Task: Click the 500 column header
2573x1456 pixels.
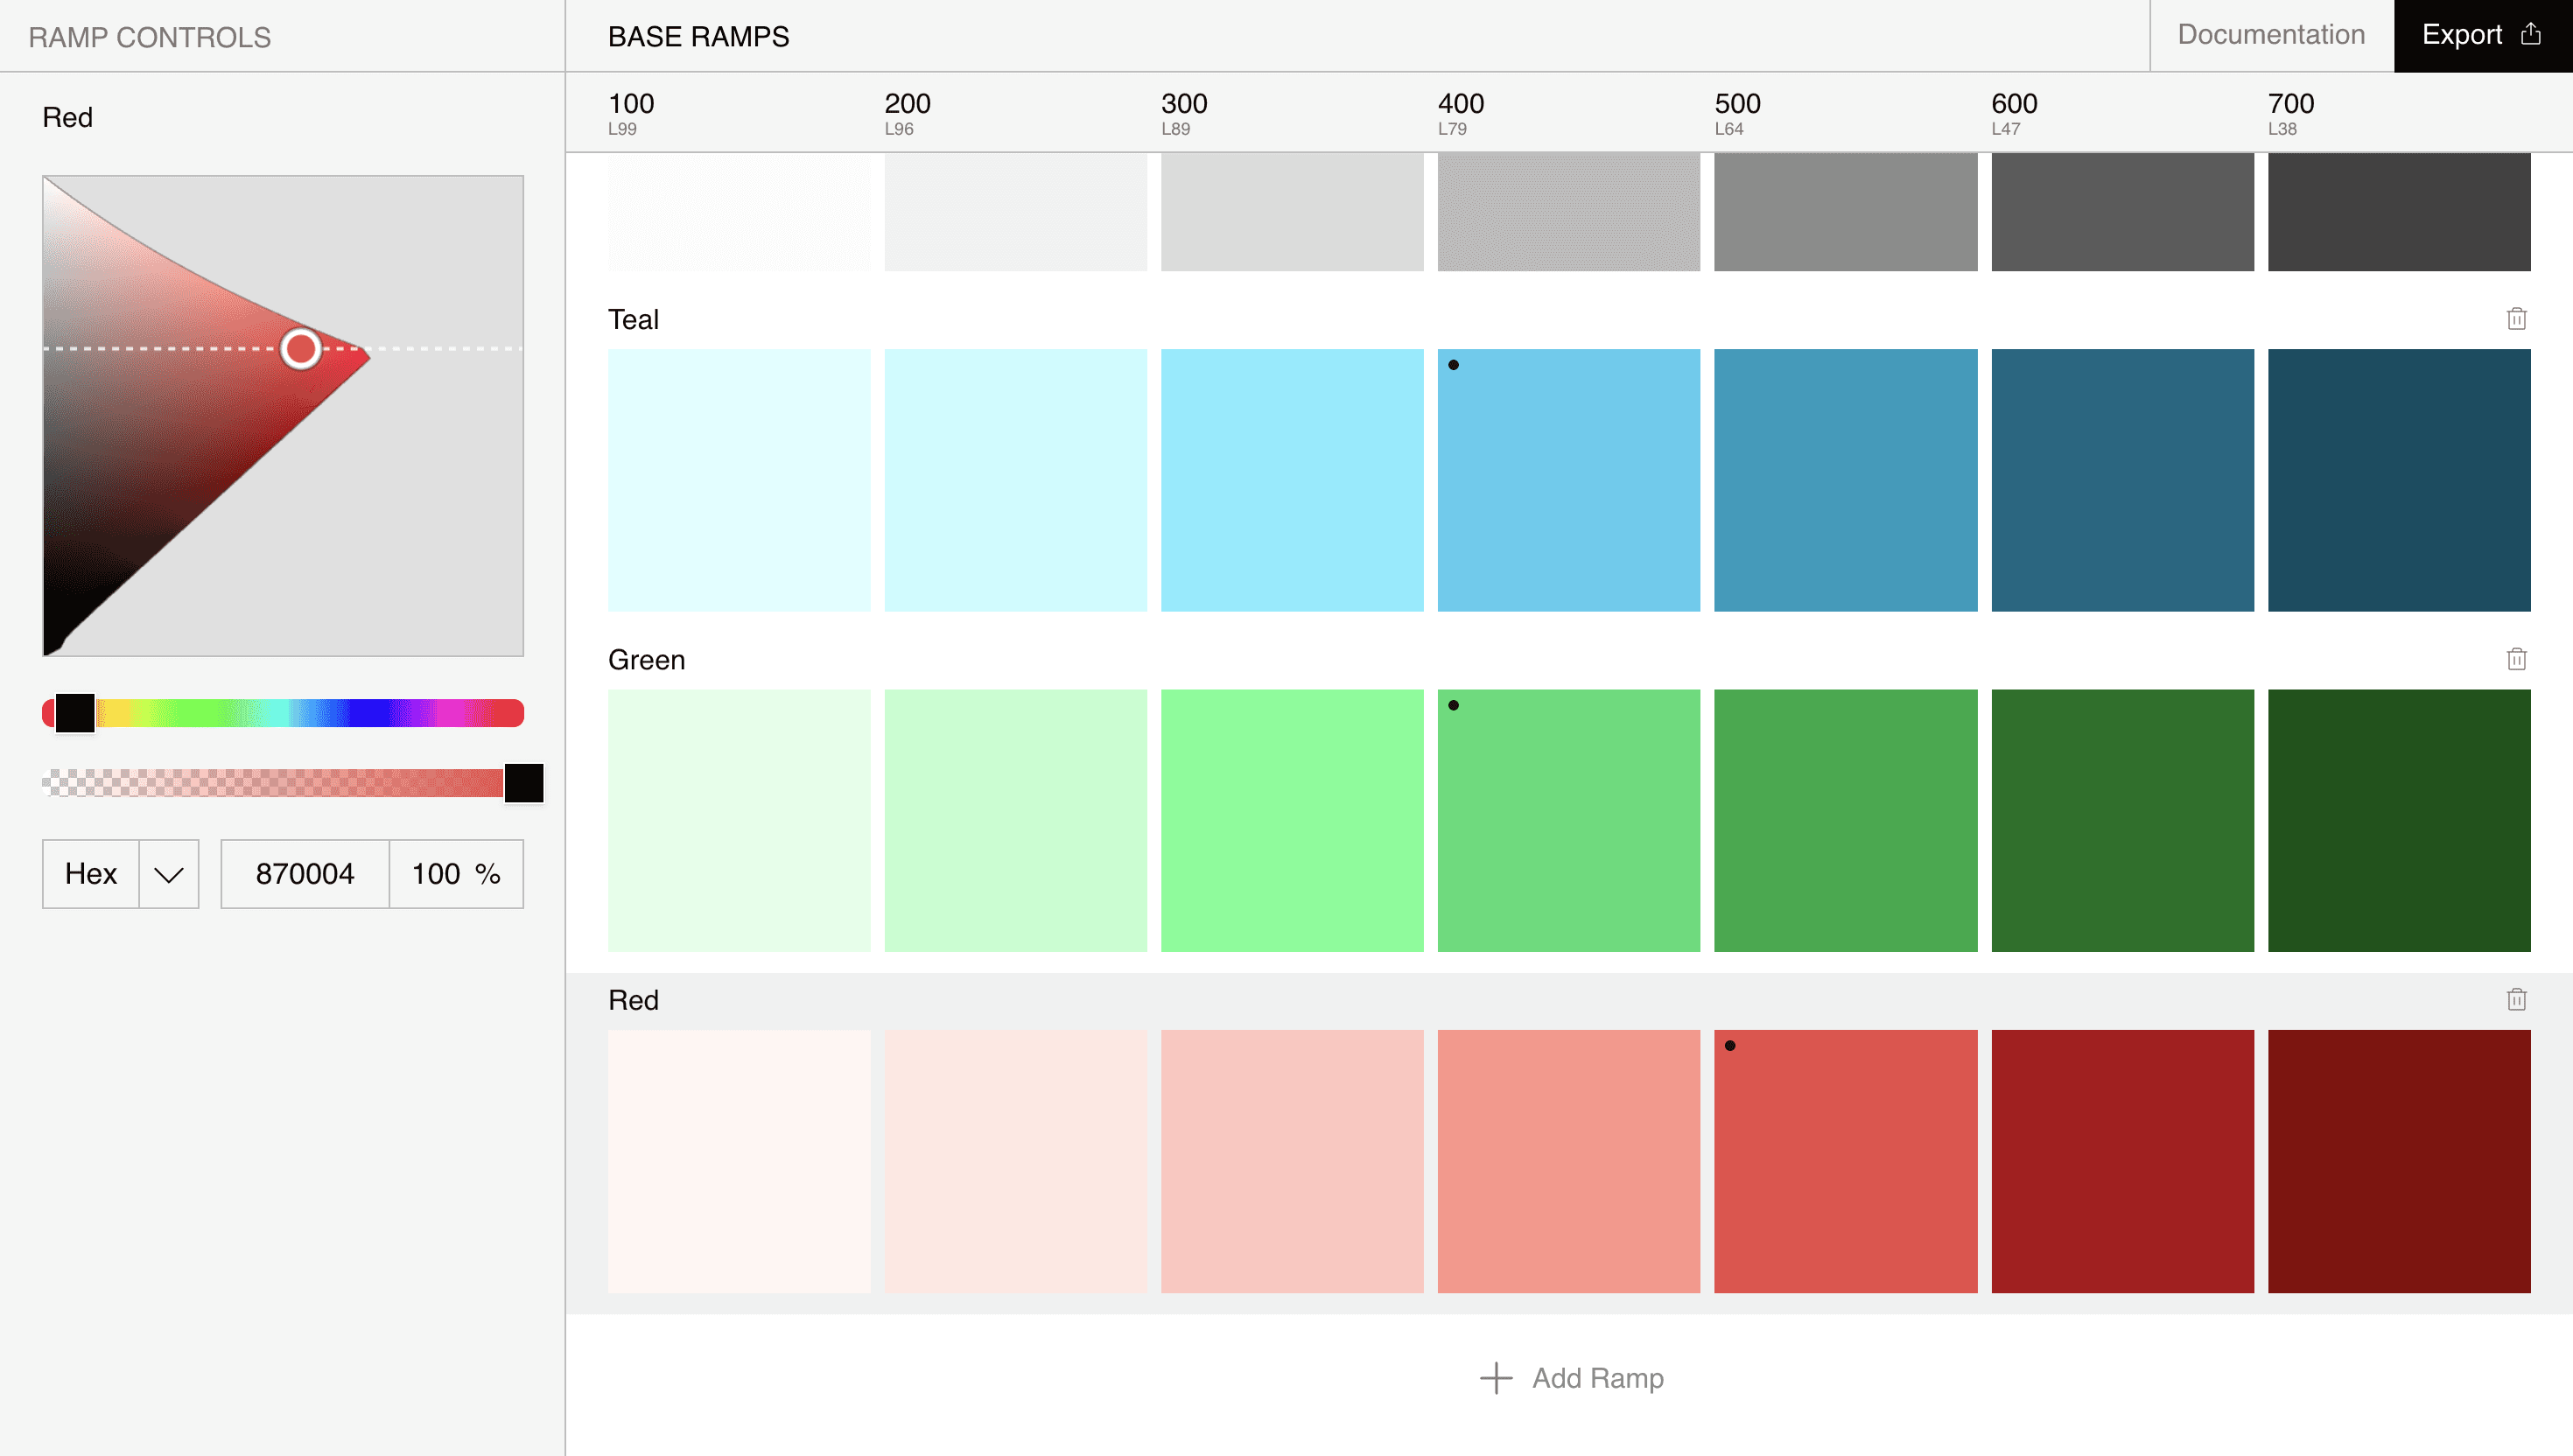Action: tap(1737, 104)
